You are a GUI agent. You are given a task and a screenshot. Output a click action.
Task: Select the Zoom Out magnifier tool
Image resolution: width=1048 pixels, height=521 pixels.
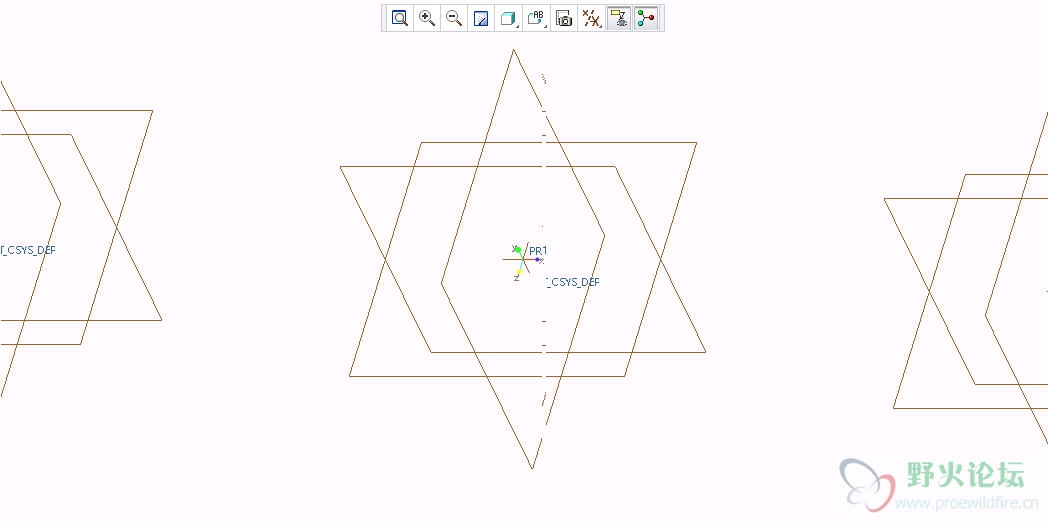coord(454,18)
